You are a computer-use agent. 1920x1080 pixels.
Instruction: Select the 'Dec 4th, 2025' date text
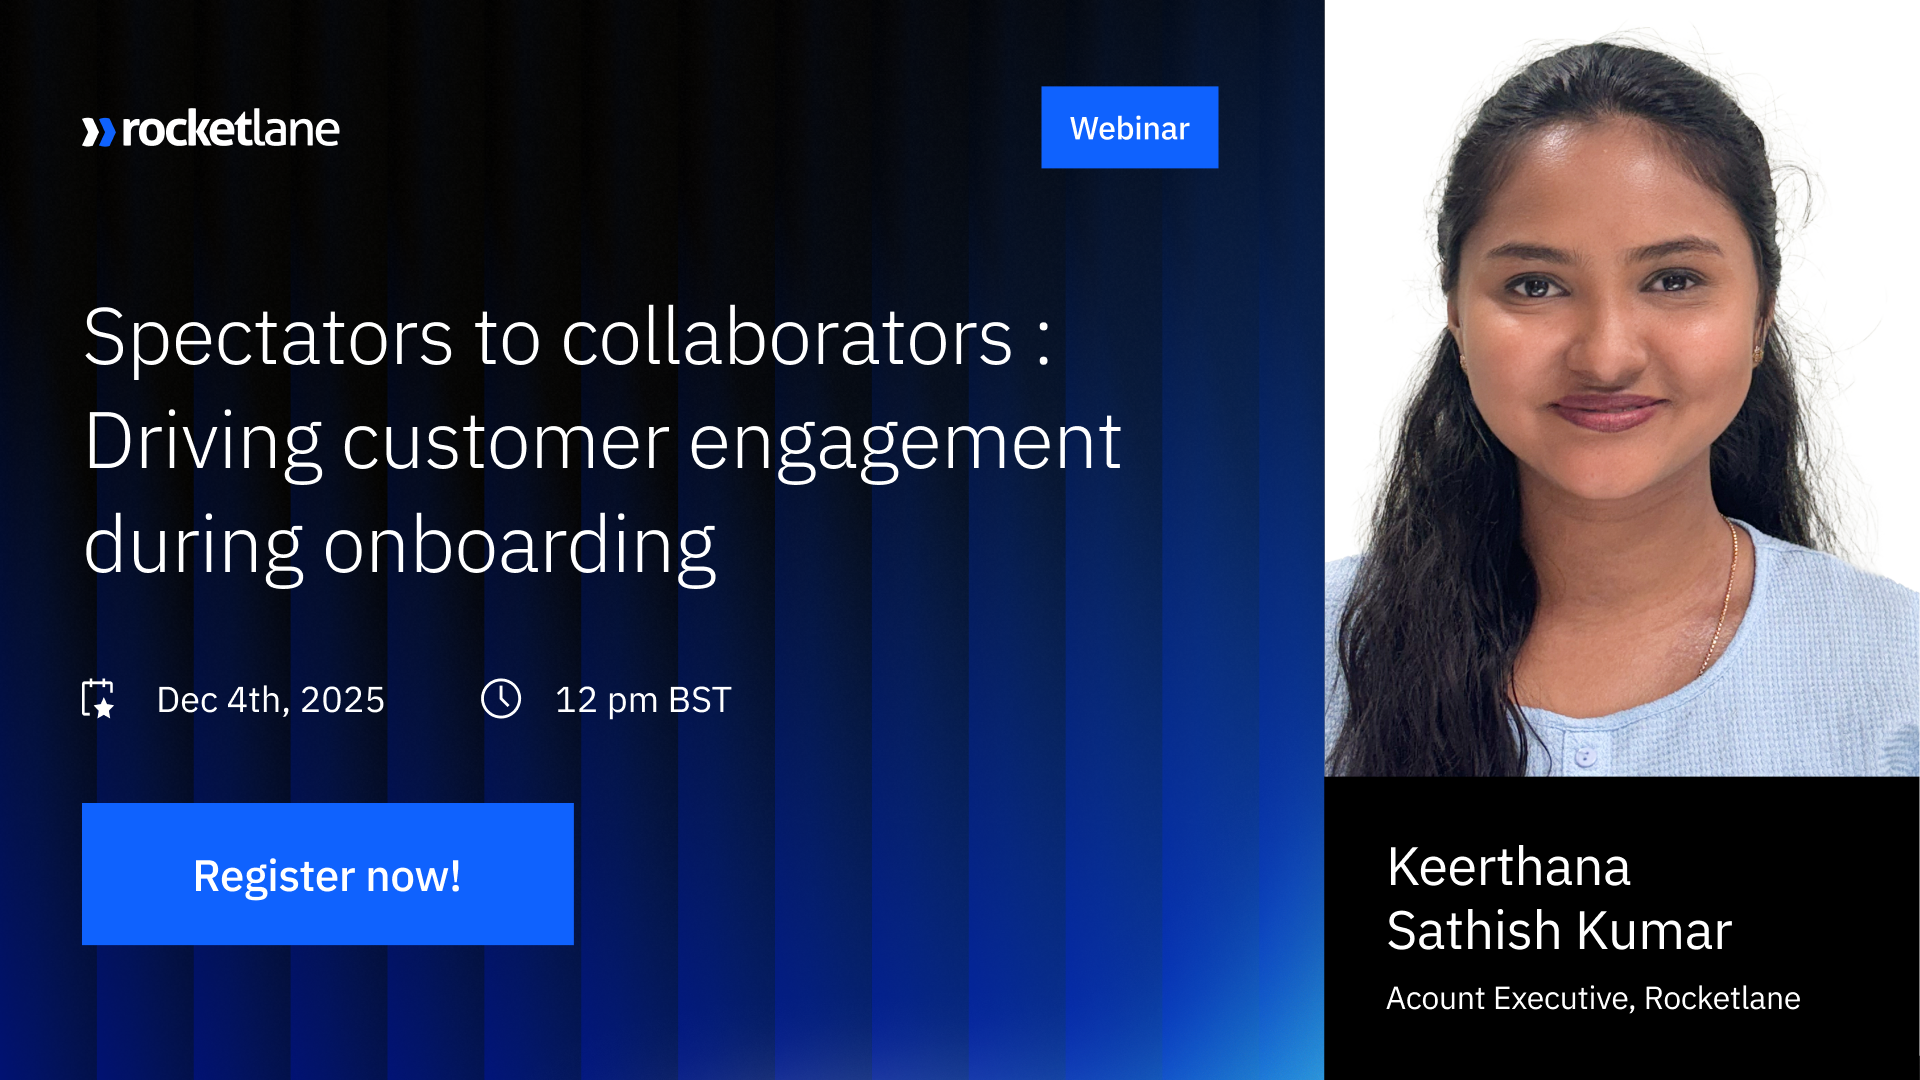coord(270,700)
